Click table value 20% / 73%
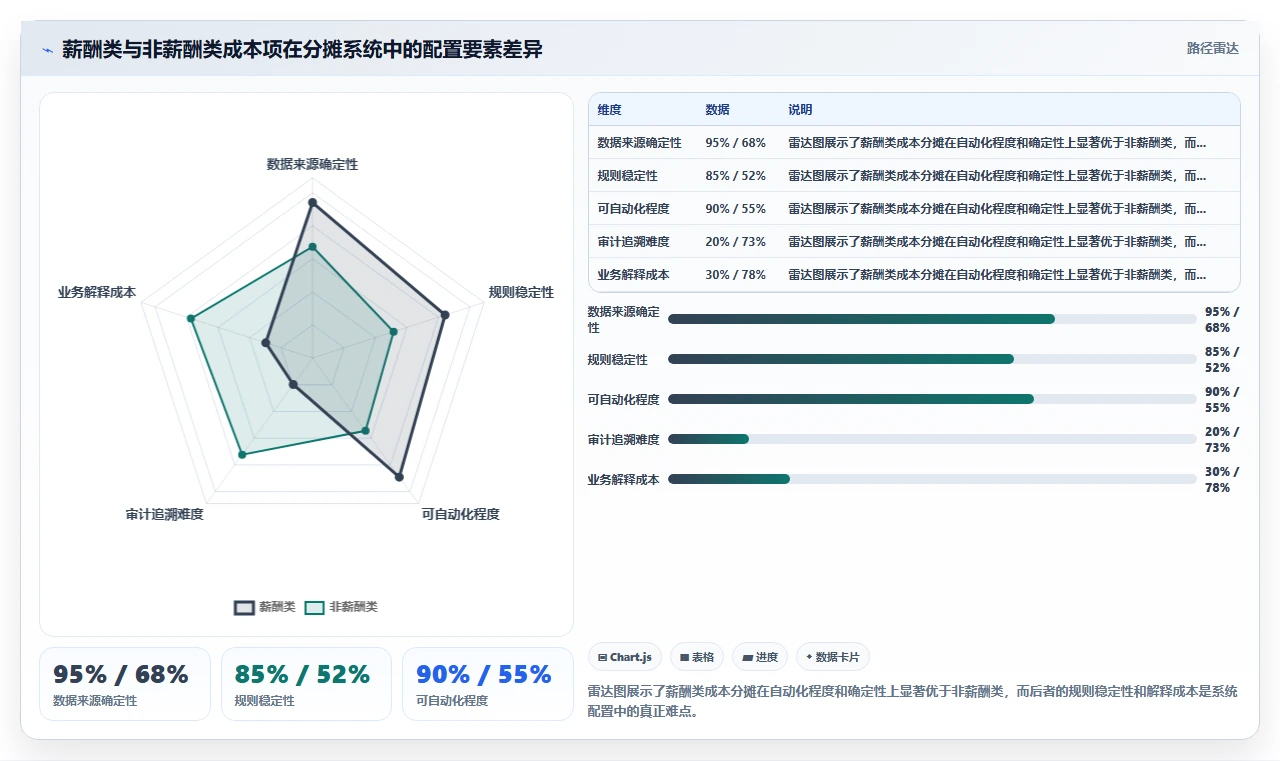This screenshot has width=1280, height=761. tap(735, 242)
